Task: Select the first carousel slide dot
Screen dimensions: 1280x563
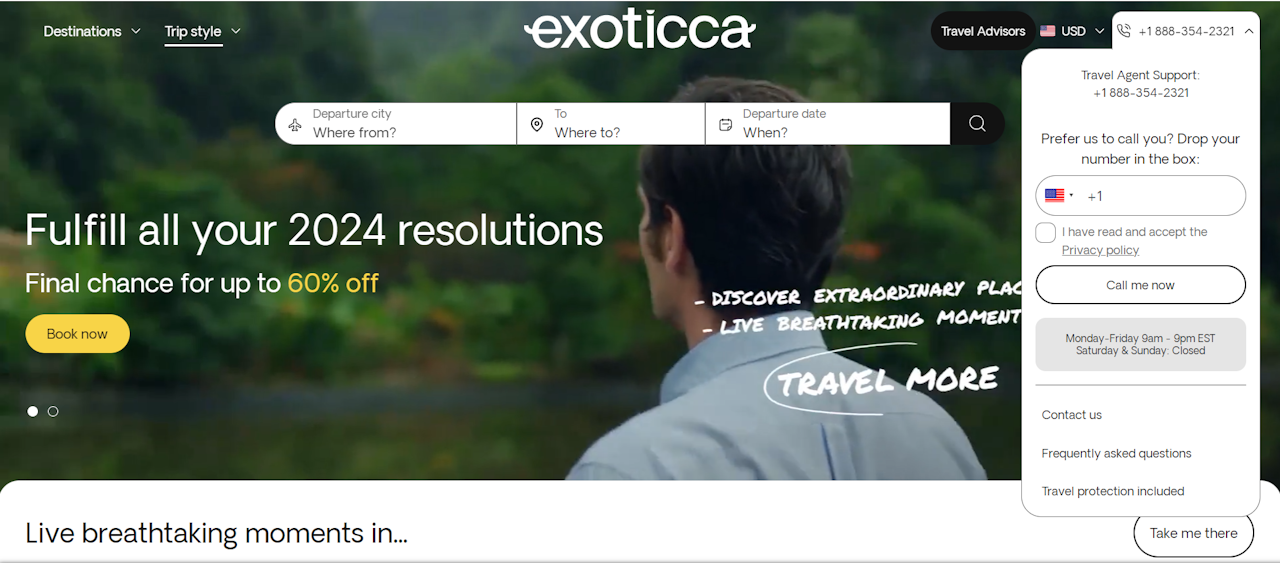Action: (33, 411)
